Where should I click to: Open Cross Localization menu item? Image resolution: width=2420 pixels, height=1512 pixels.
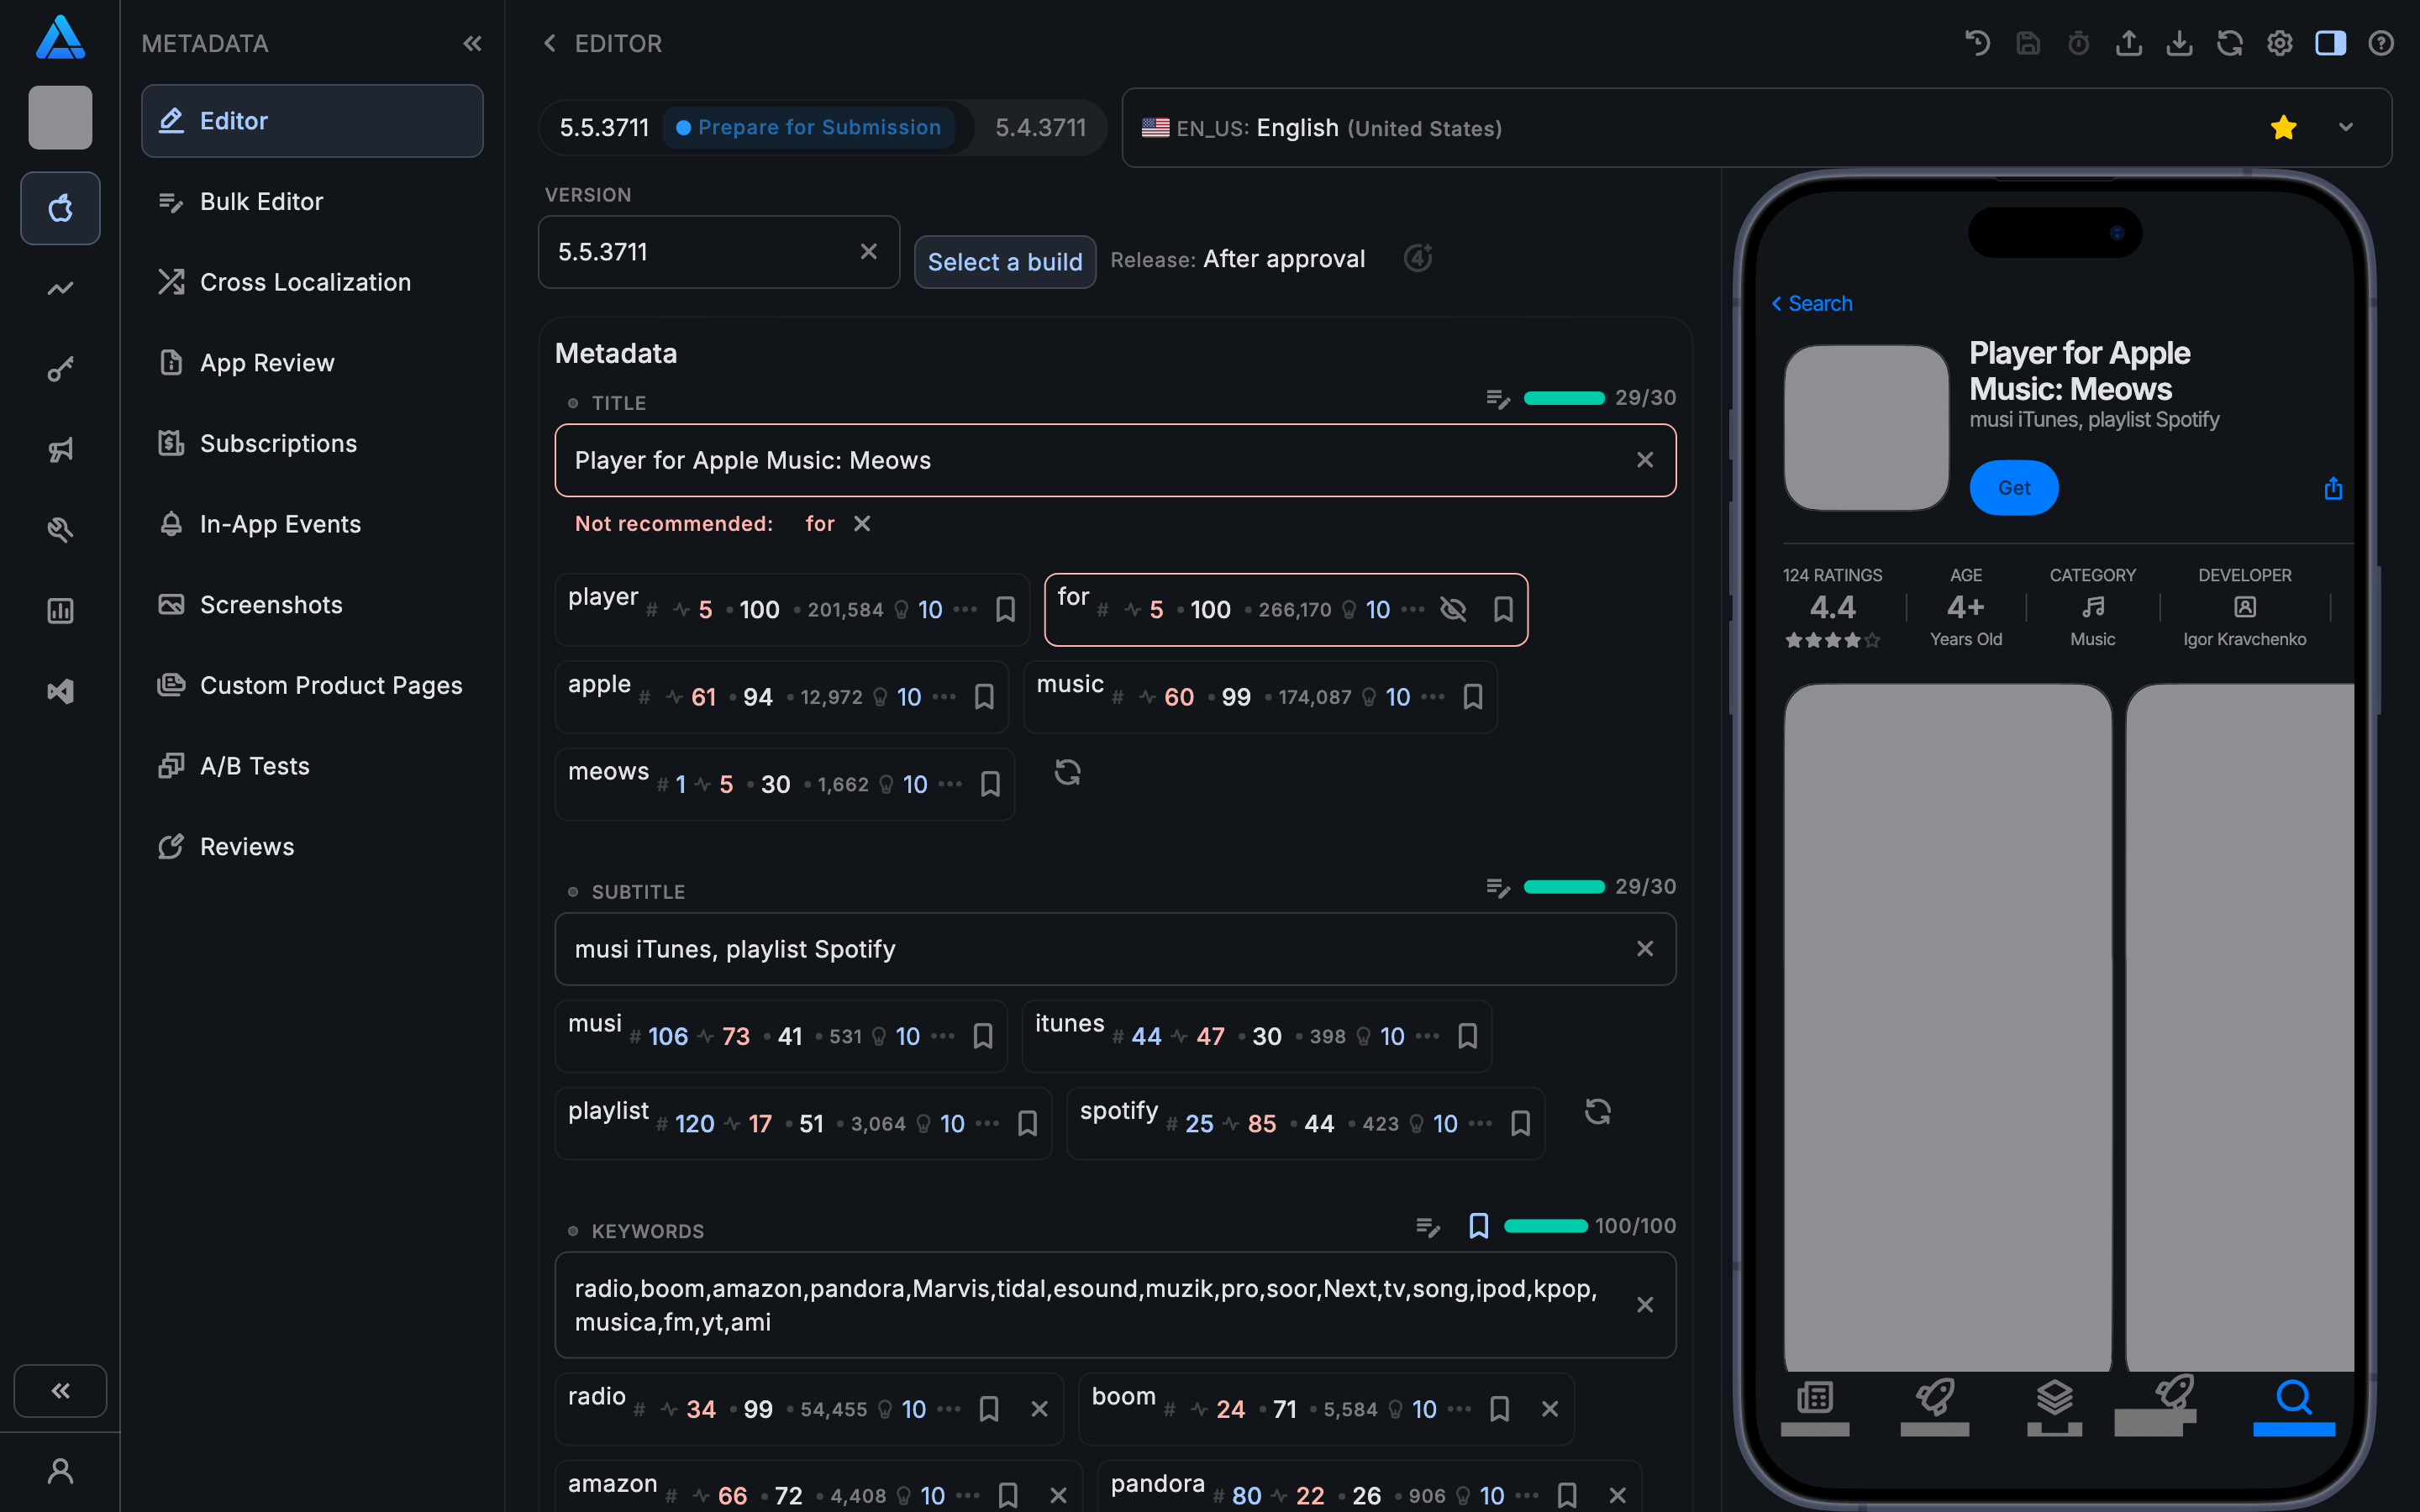pos(305,282)
